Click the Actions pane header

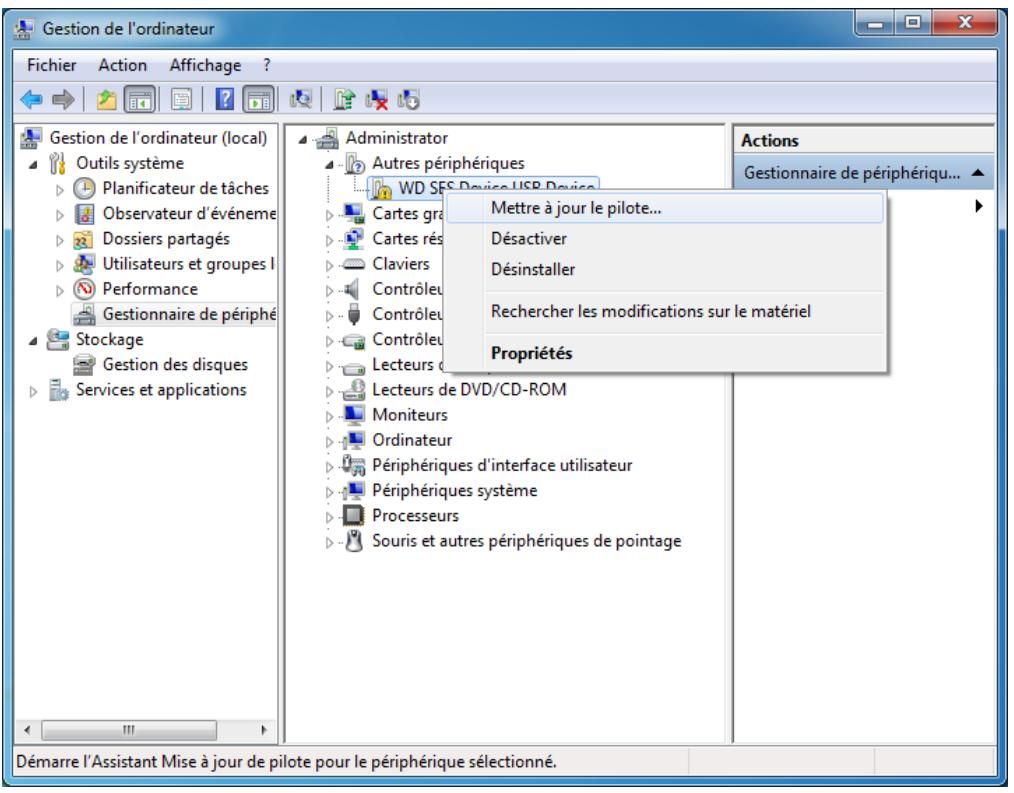coord(863,140)
